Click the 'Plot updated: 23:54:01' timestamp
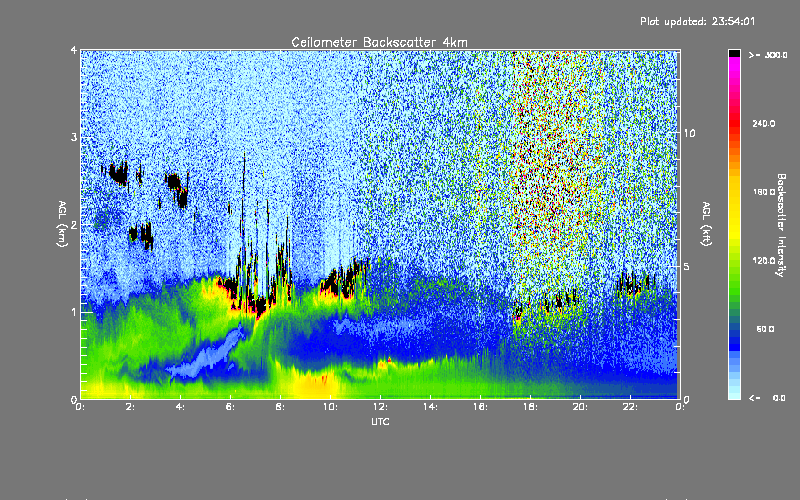This screenshot has height=500, width=800. 697,21
